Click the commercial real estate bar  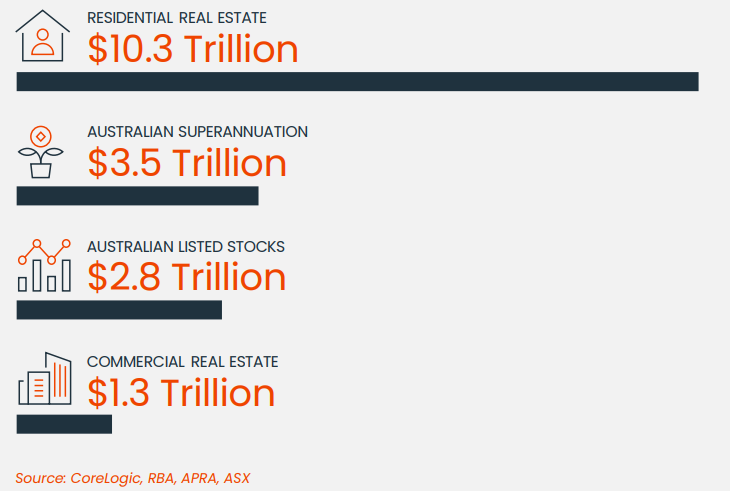click(64, 424)
